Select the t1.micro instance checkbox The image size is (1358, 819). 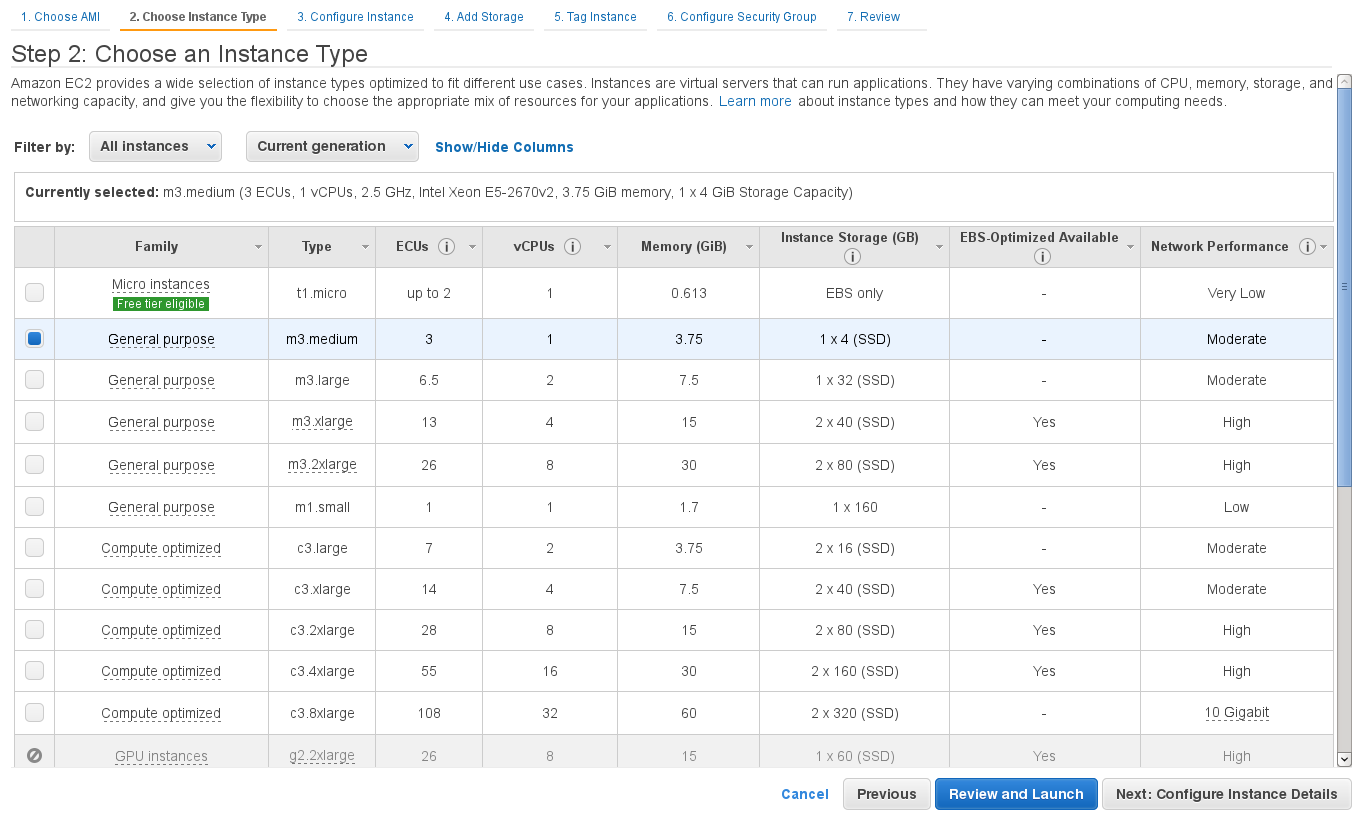34,293
